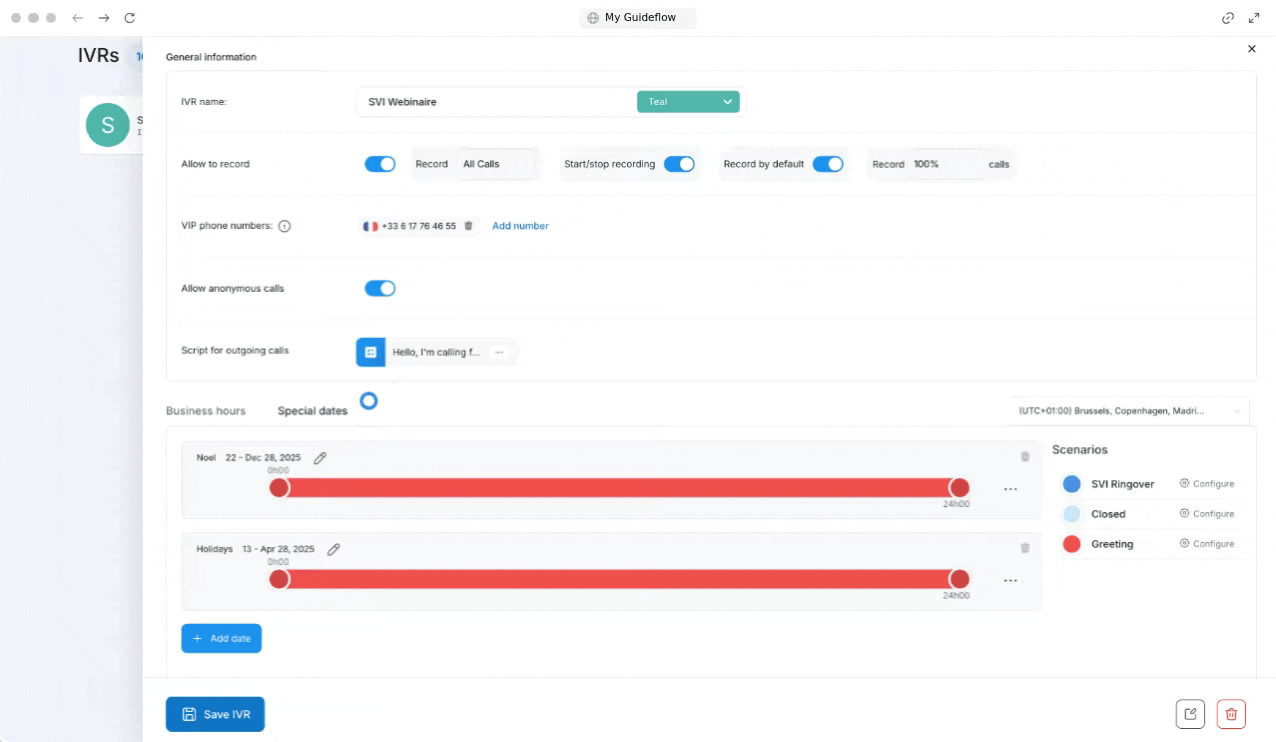Switch to the Business hours tab
Screen dimensions: 1276x742
[x=206, y=411]
